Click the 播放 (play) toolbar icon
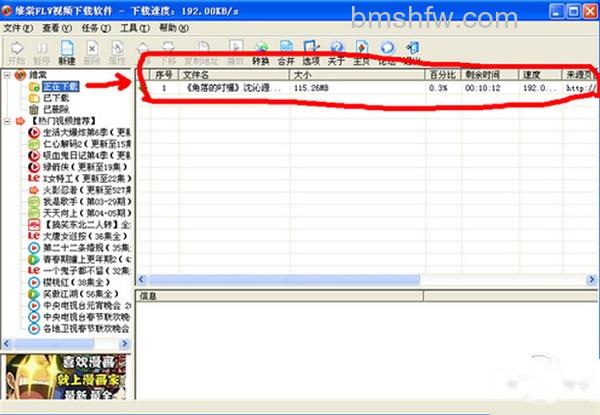Screen dimensions: 600x415 pyautogui.click(x=236, y=48)
